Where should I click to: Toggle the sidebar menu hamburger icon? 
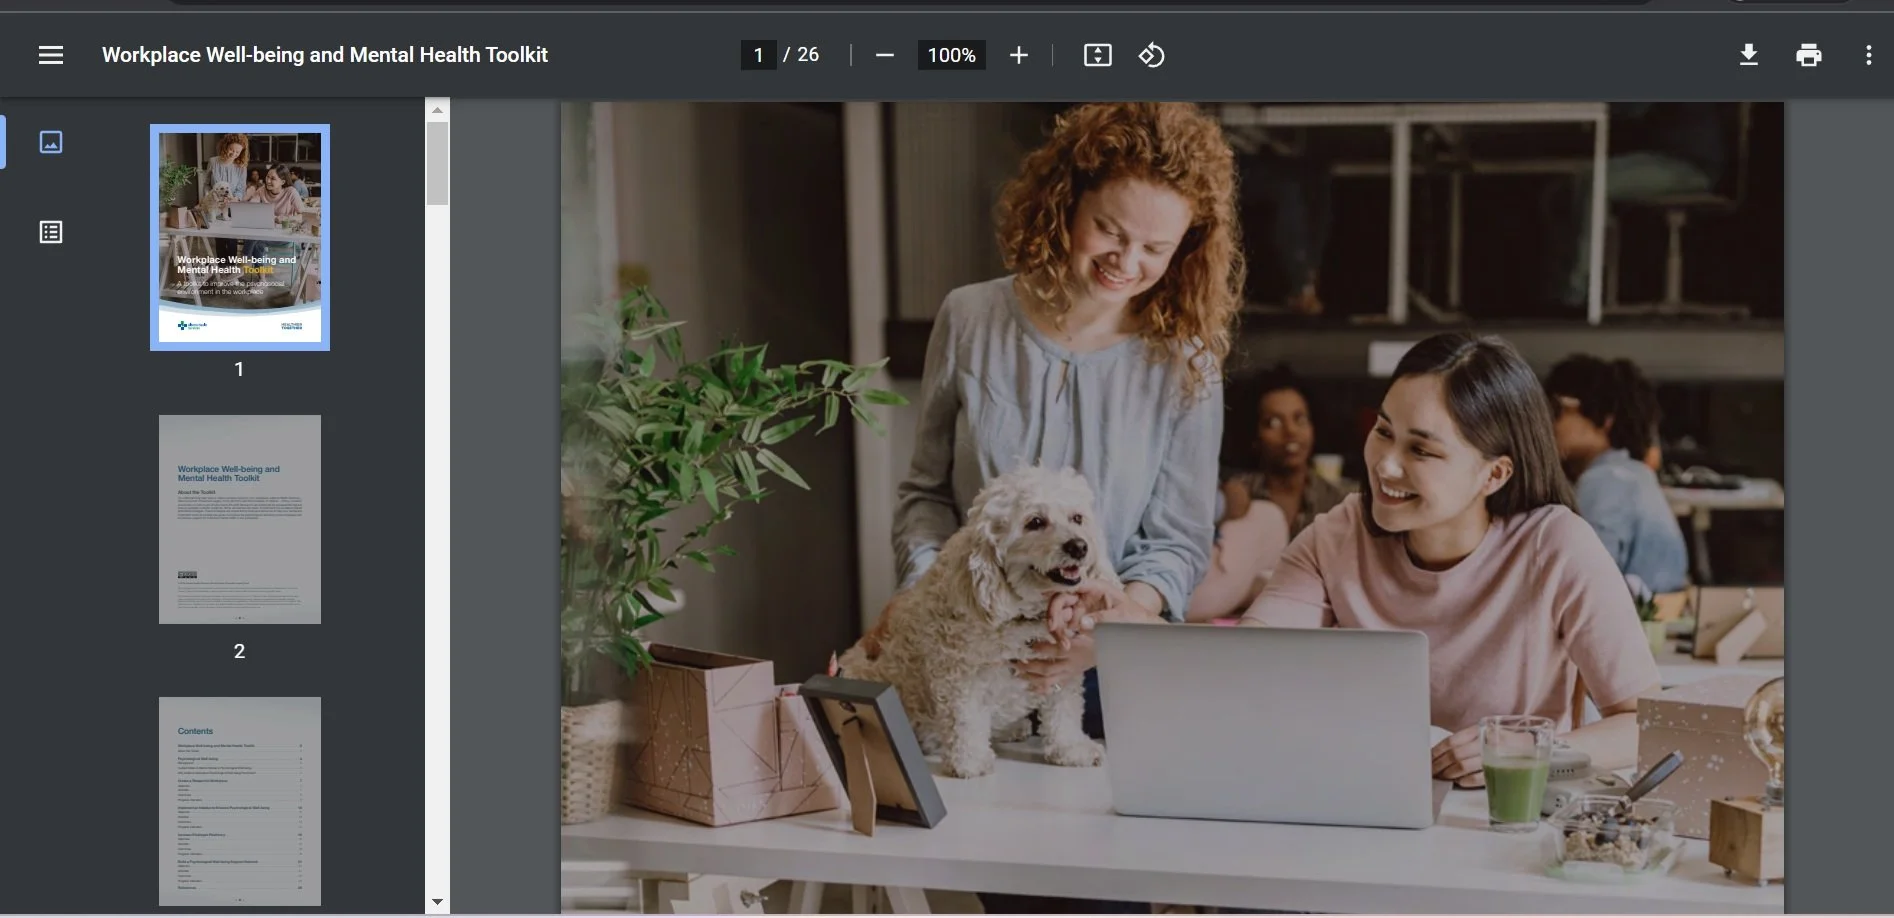(51, 55)
